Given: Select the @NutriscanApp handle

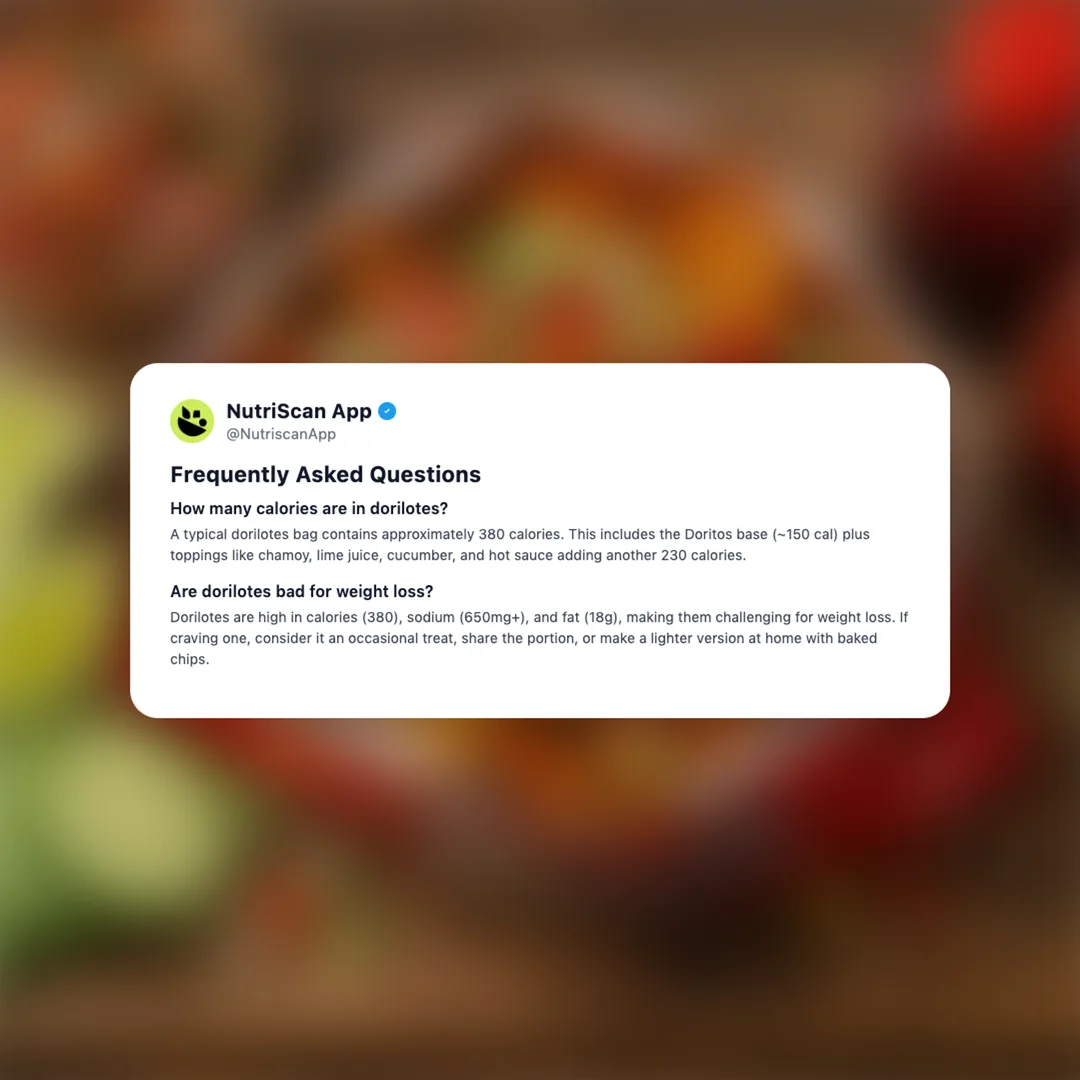Looking at the screenshot, I should pos(281,434).
